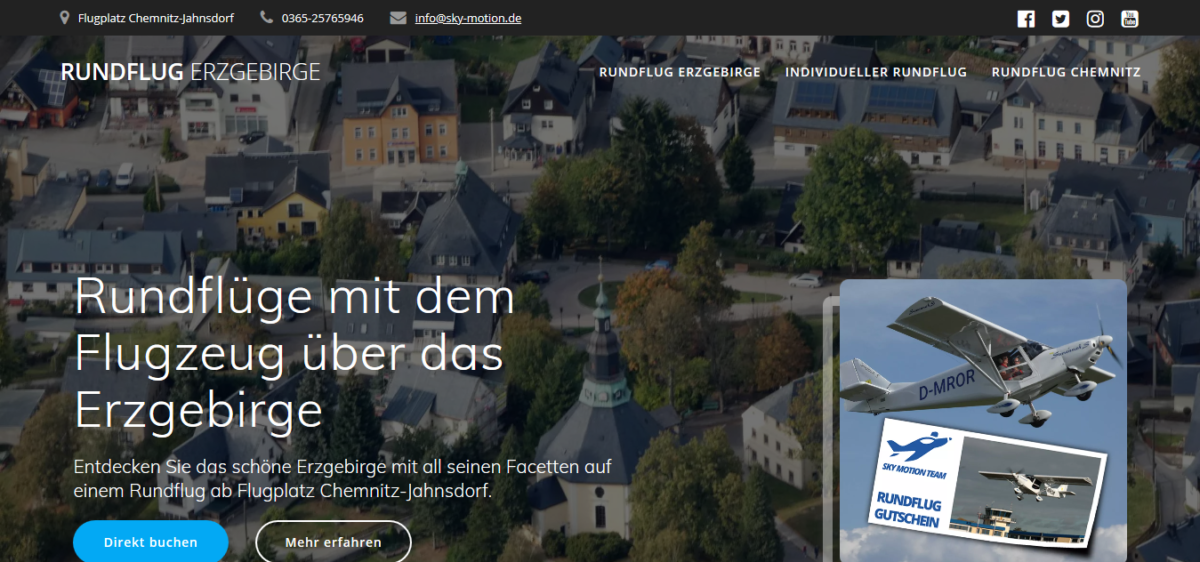The width and height of the screenshot is (1200, 562).
Task: Click the RUNDFLUG ERZGEBIRGE site logo
Action: (191, 72)
